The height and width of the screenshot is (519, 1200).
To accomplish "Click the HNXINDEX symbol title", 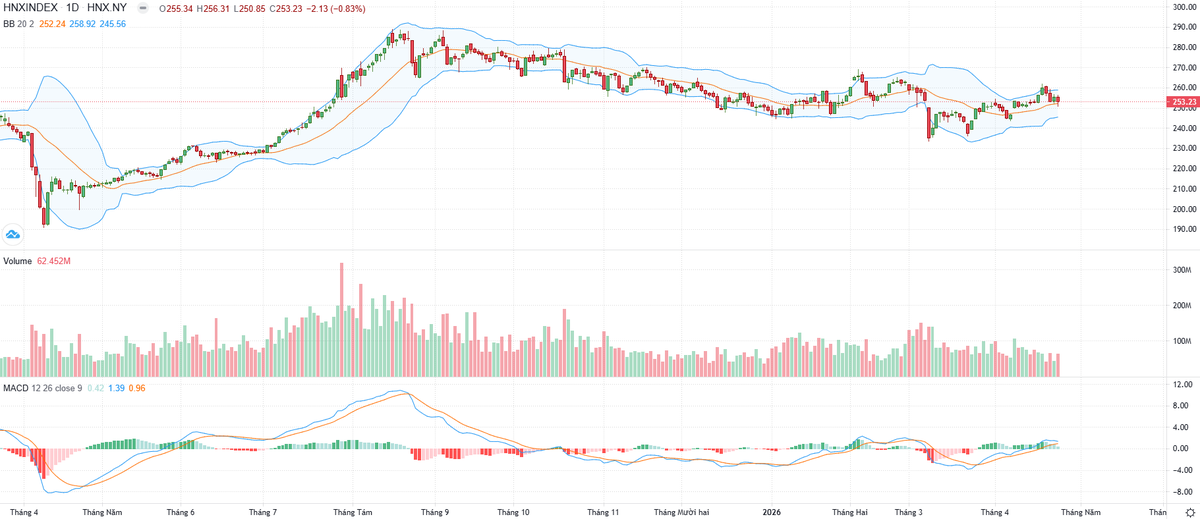I will [x=31, y=6].
